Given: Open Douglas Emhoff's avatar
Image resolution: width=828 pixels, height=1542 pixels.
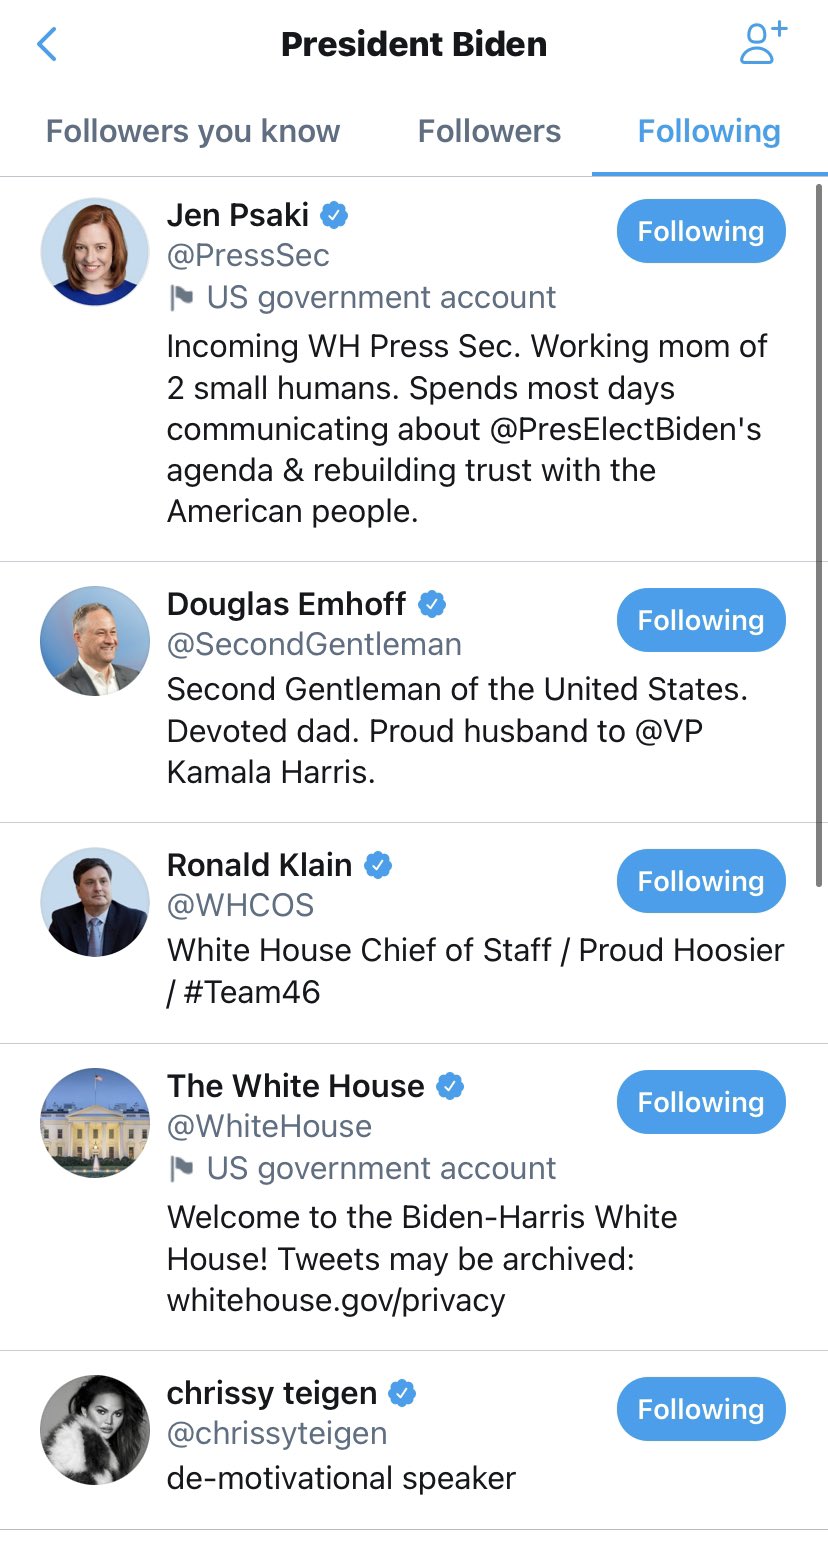Looking at the screenshot, I should pyautogui.click(x=95, y=641).
